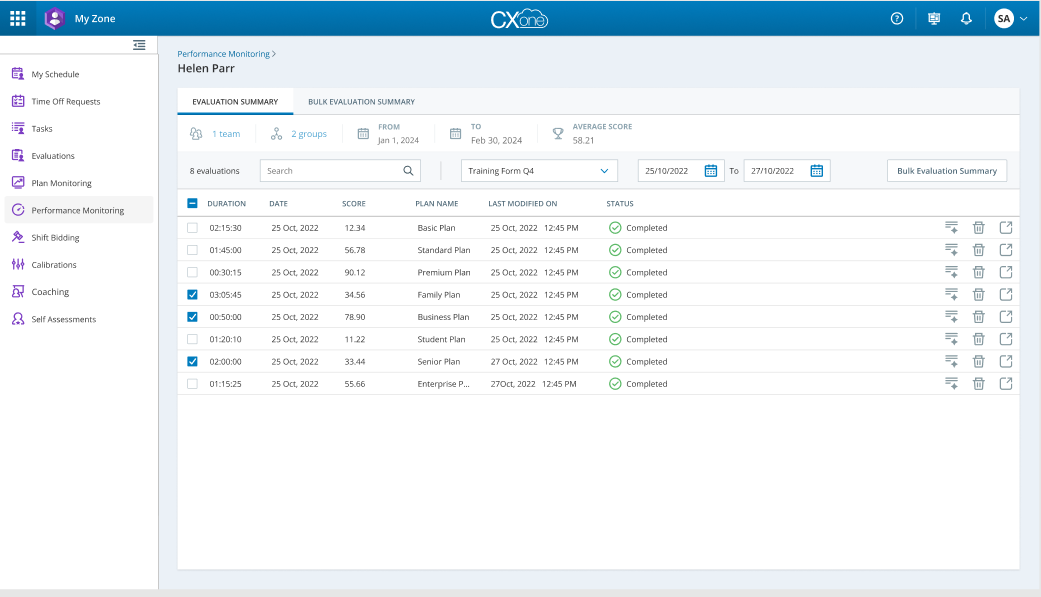Open calendar picker for end date 27/10/2022

(x=816, y=171)
